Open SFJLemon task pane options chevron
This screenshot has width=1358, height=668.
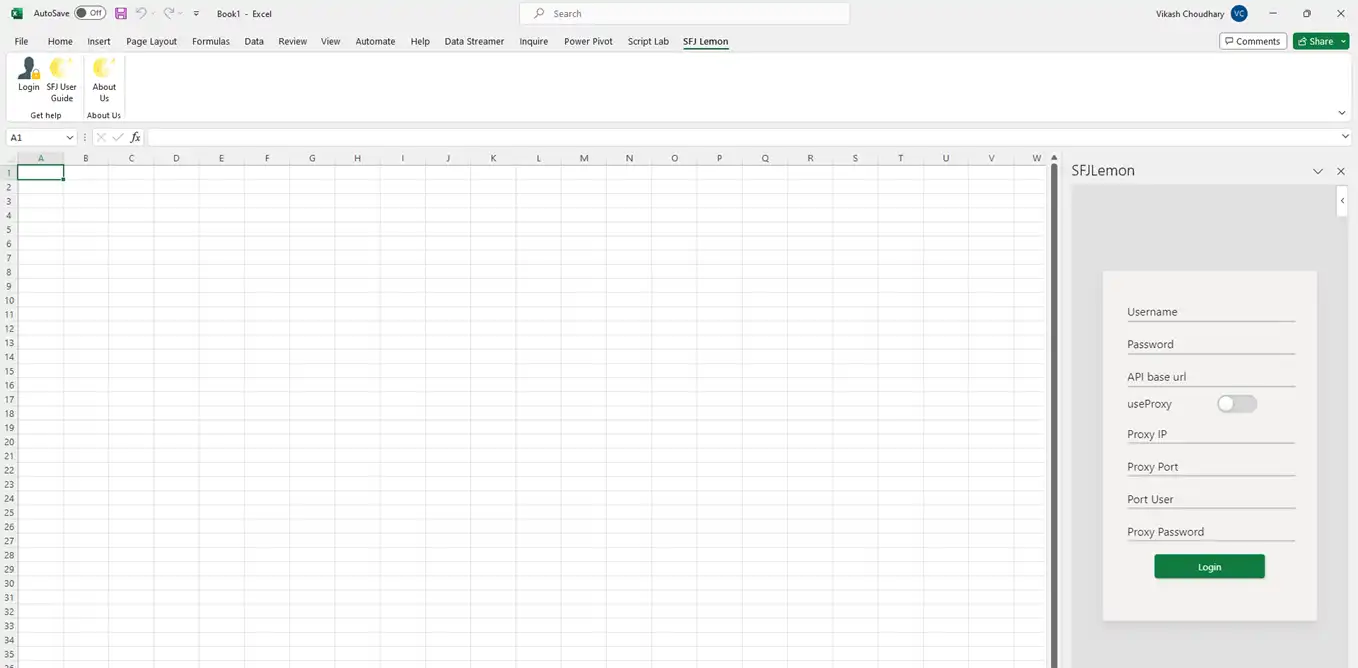tap(1318, 172)
